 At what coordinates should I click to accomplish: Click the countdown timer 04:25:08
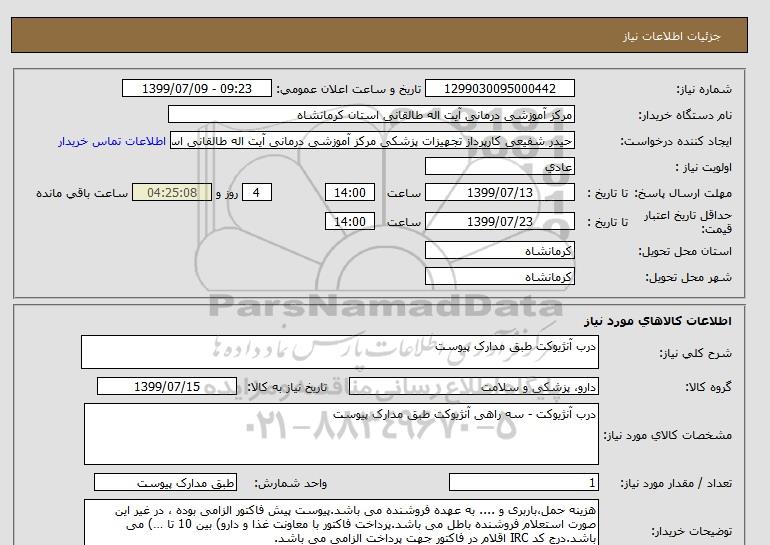pos(172,192)
